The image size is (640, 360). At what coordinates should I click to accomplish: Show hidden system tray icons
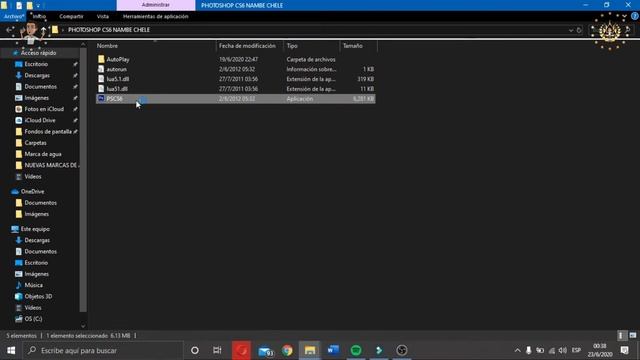pos(517,350)
